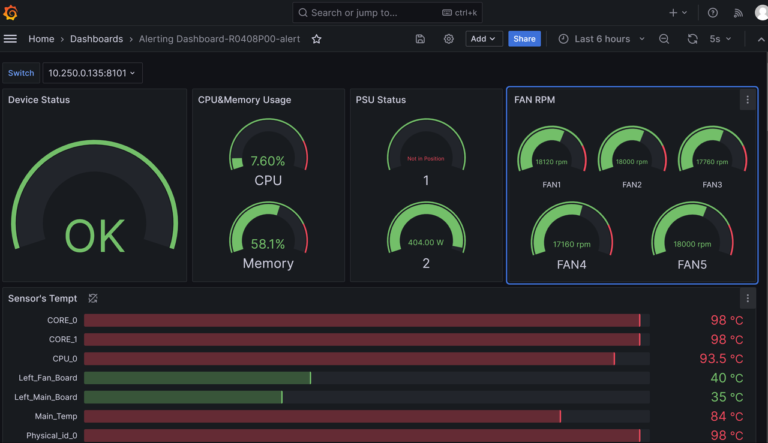The width and height of the screenshot is (768, 443).
Task: Click the zoom out time range icon
Action: [x=664, y=39]
